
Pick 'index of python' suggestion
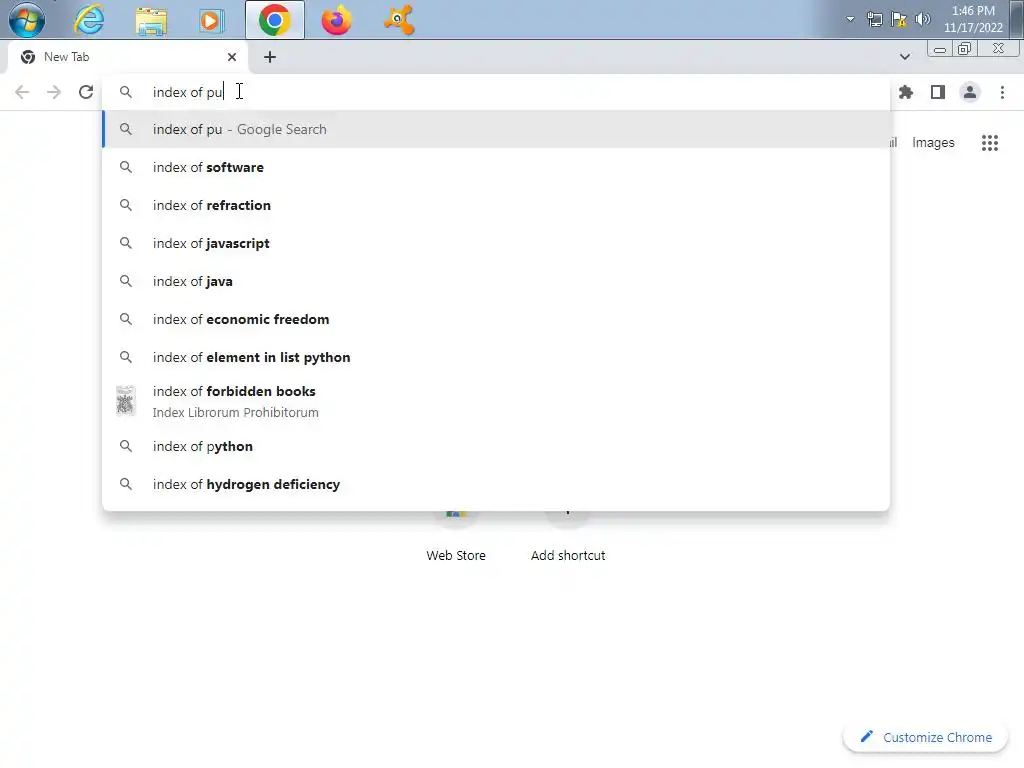[496, 446]
